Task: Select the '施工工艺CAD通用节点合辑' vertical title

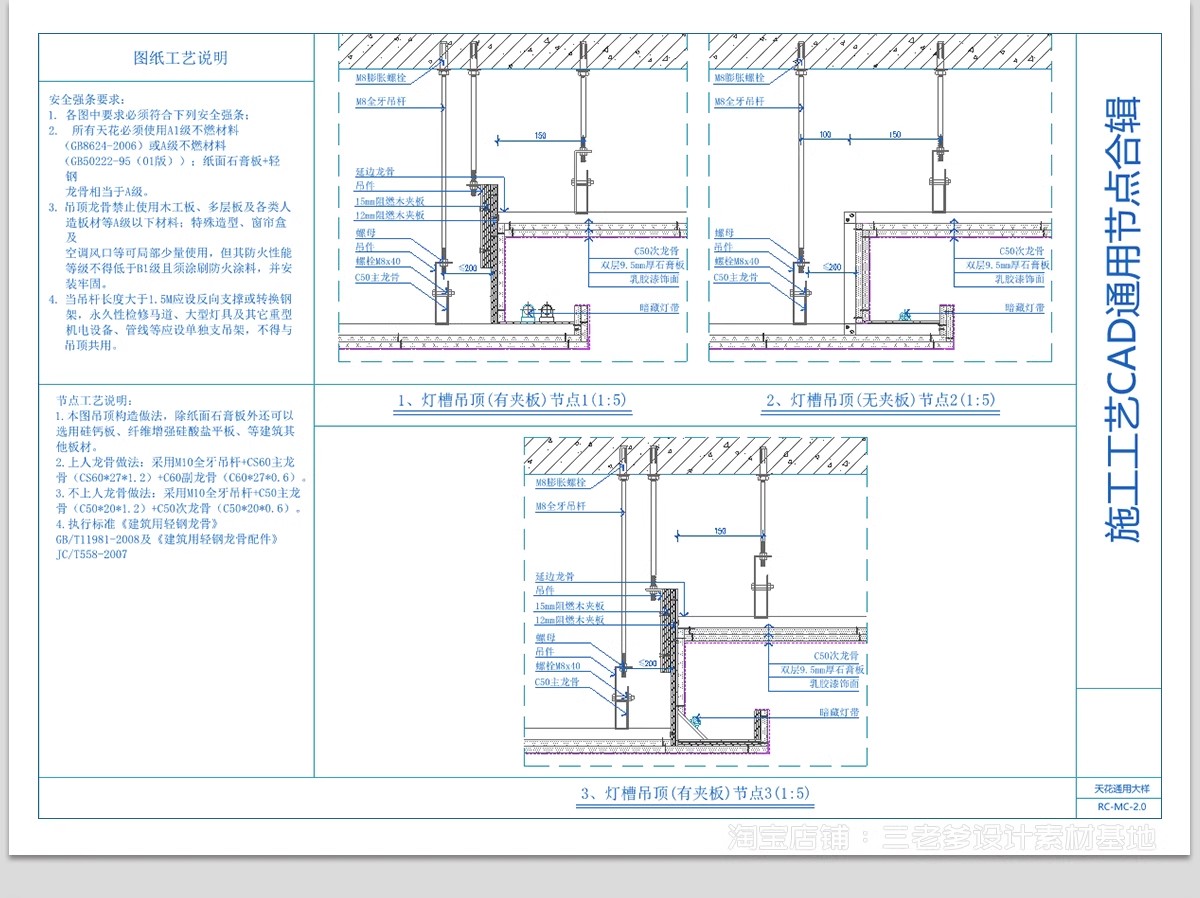Action: pyautogui.click(x=1125, y=318)
